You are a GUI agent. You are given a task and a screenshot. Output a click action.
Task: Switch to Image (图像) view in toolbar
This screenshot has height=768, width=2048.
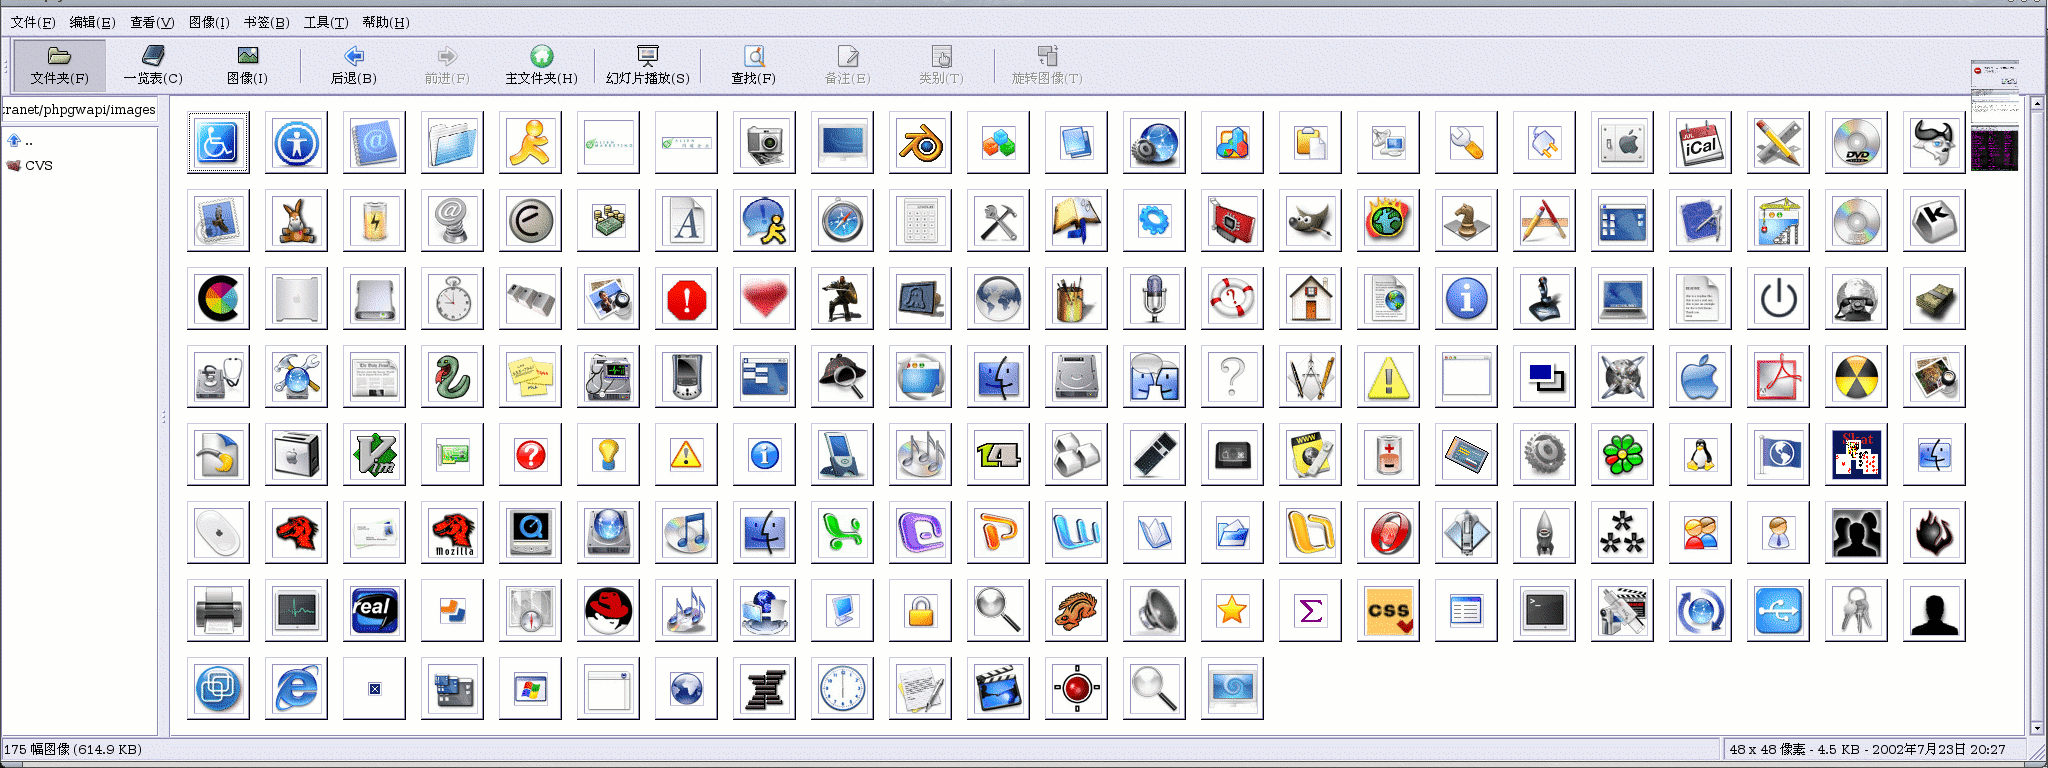coord(247,65)
